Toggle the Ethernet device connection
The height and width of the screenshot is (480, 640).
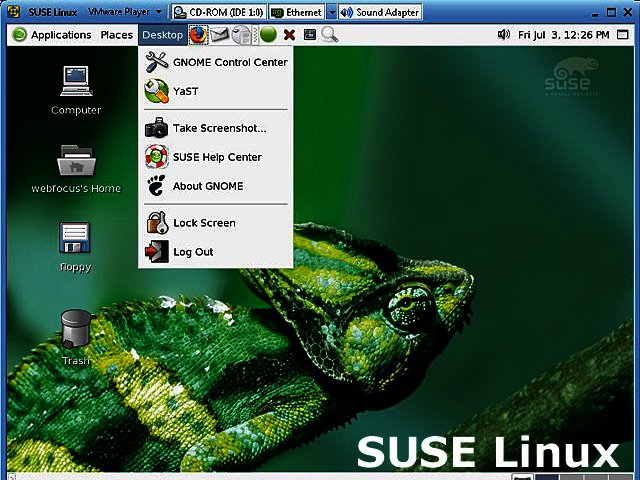[297, 12]
